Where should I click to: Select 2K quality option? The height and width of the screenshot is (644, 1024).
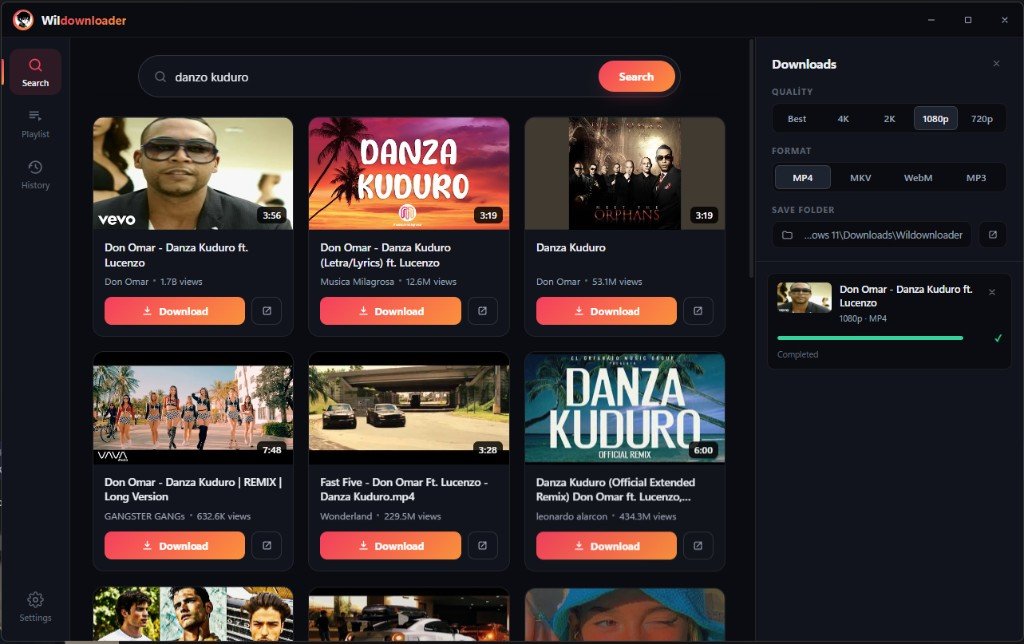pyautogui.click(x=889, y=119)
